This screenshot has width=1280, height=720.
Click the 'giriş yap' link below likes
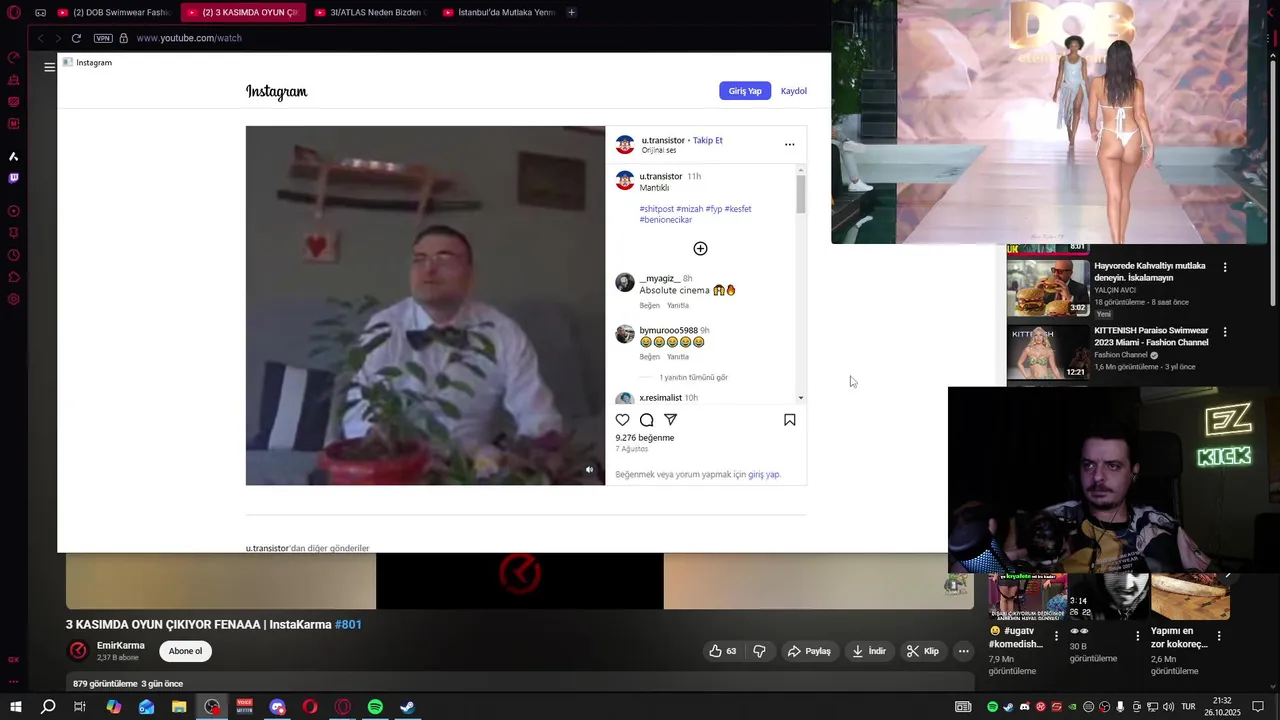point(764,475)
